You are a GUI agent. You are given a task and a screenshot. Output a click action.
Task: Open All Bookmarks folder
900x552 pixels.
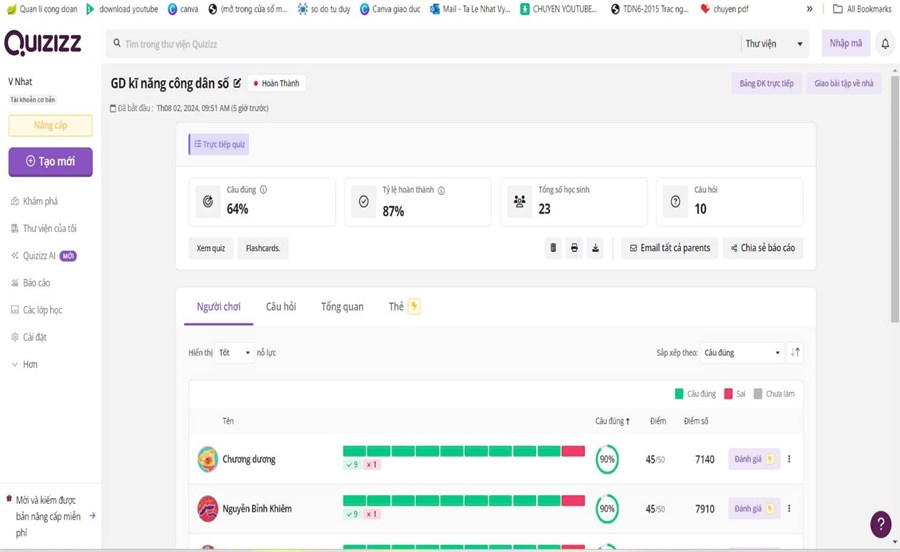[862, 9]
